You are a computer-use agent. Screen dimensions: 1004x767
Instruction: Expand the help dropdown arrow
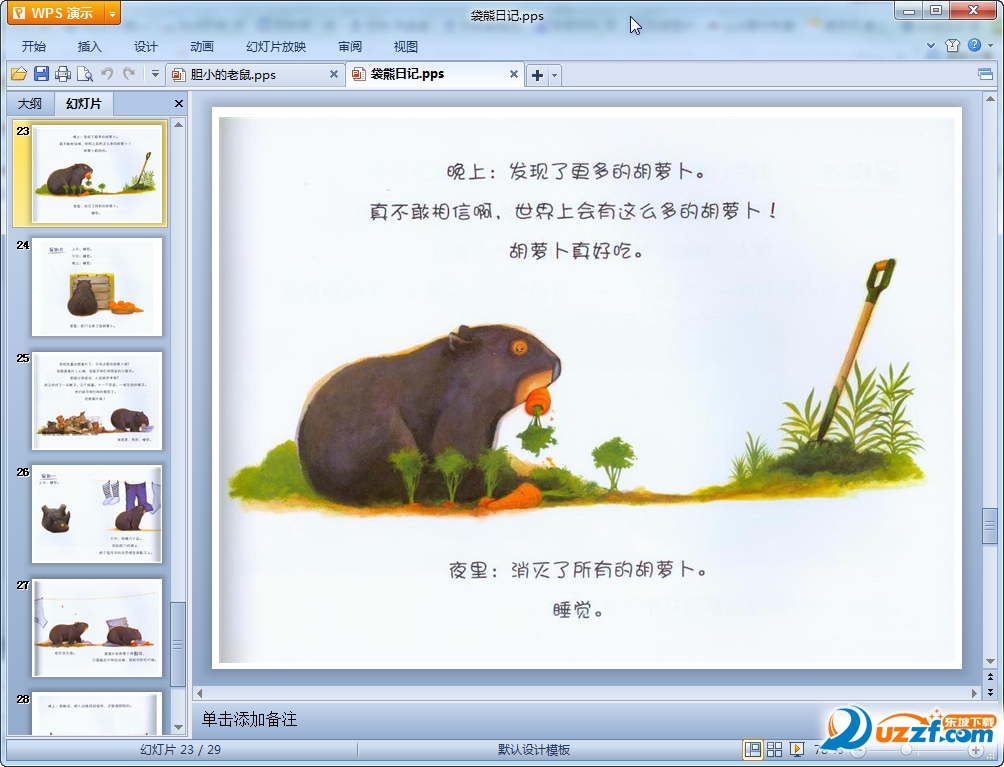990,45
